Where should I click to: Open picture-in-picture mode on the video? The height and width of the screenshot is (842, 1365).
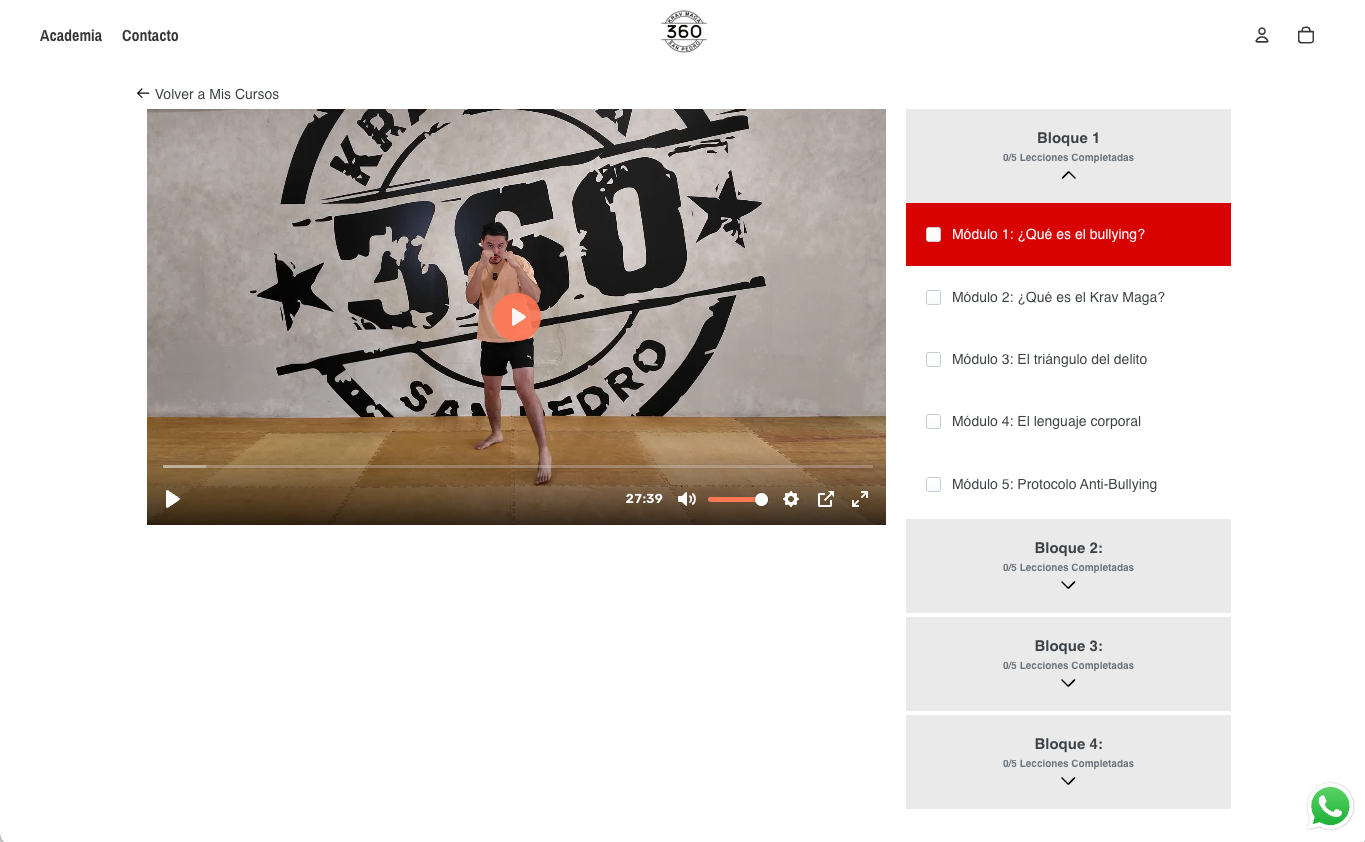[x=826, y=499]
